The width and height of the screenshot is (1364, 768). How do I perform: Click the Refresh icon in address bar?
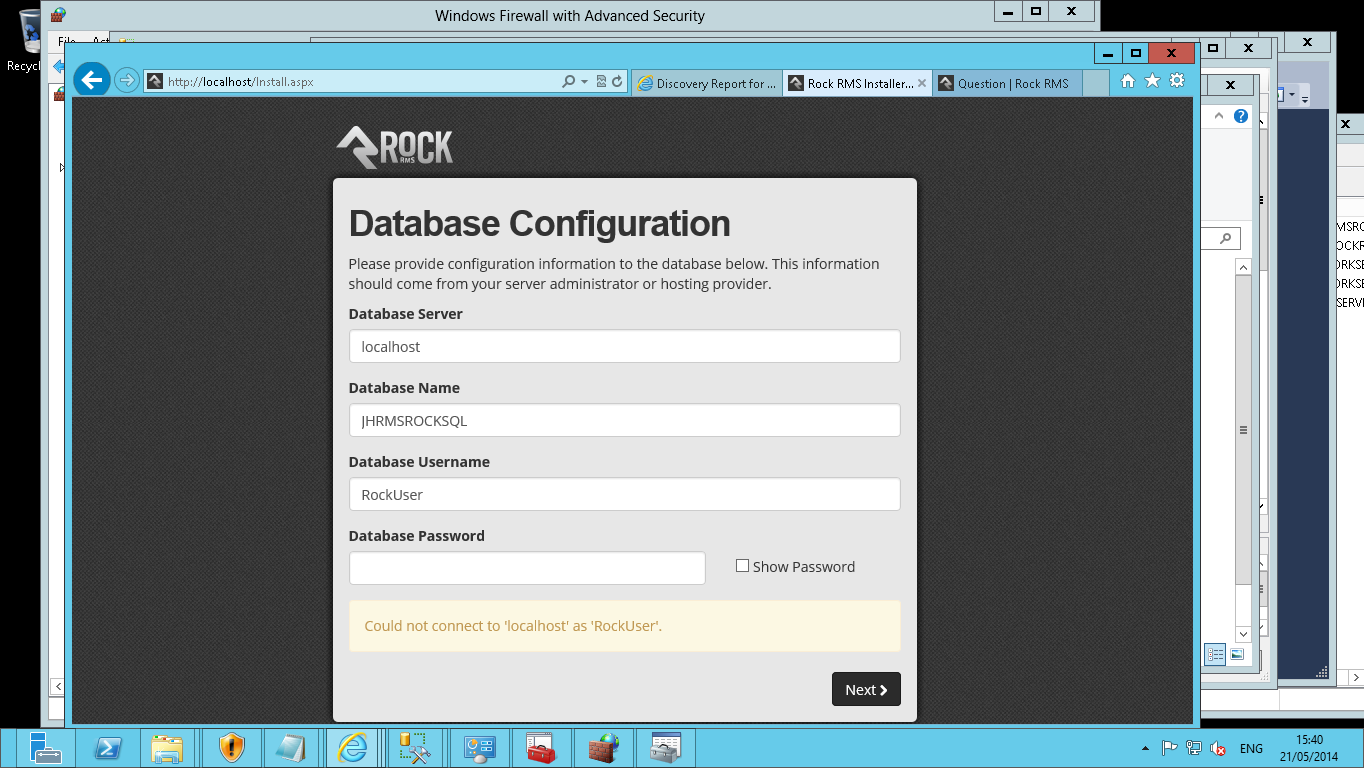tap(617, 82)
